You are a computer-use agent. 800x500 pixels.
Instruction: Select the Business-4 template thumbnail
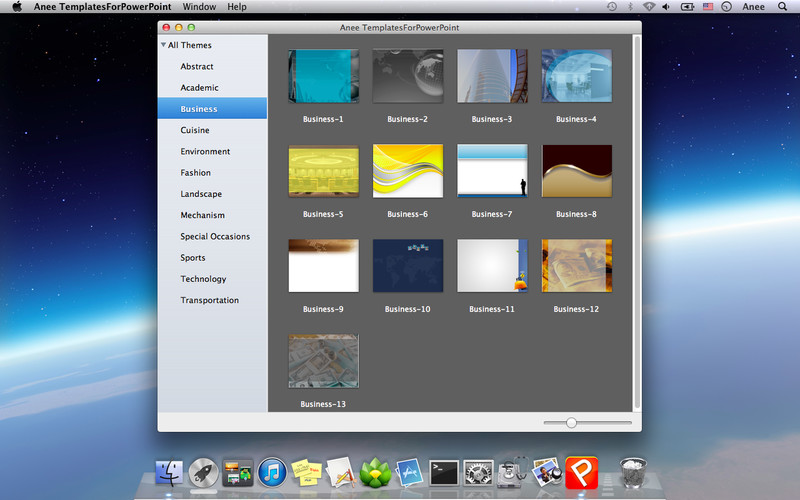[x=577, y=76]
